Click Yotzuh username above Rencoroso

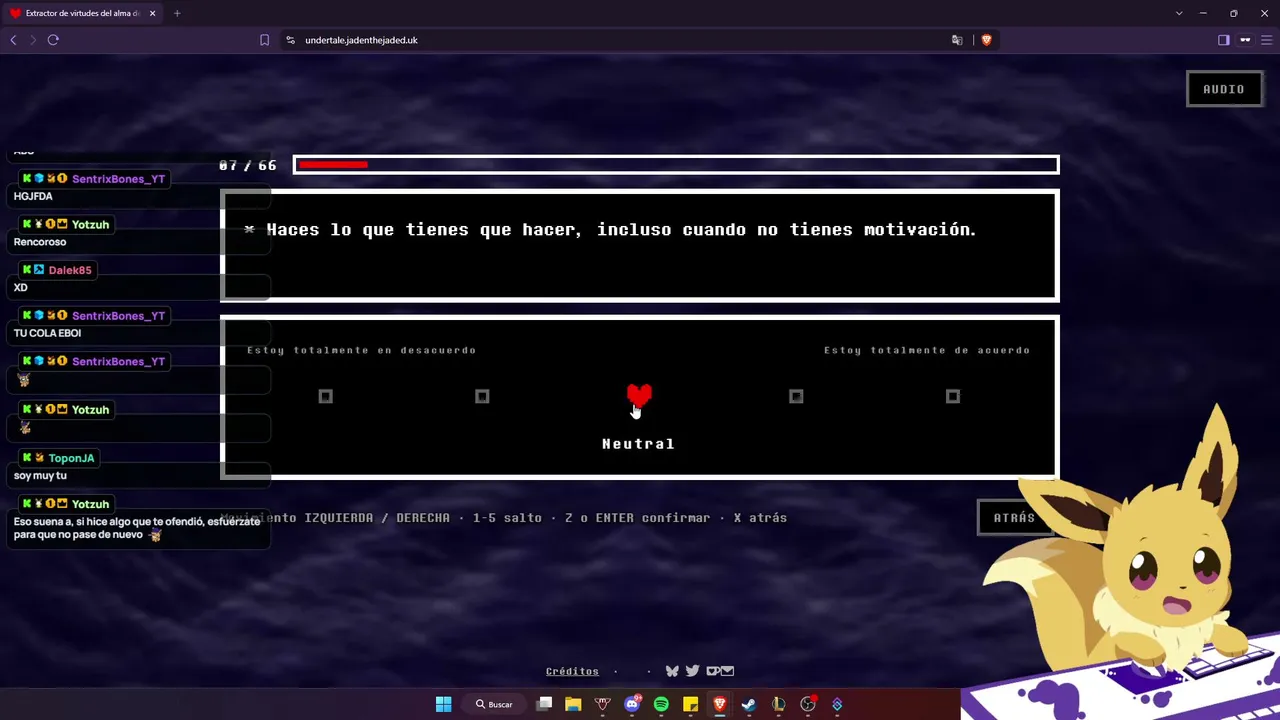[x=90, y=225]
